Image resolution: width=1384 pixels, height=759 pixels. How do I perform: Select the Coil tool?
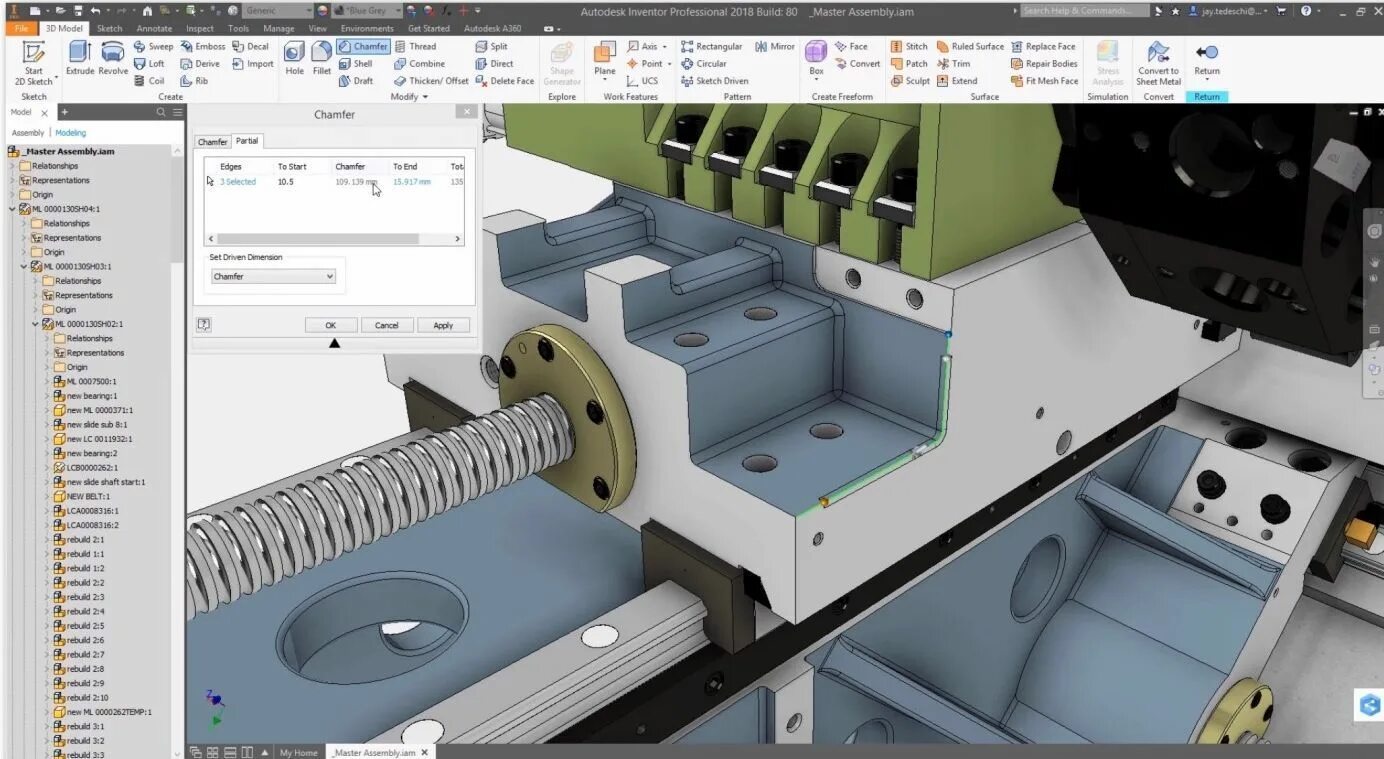tap(149, 81)
